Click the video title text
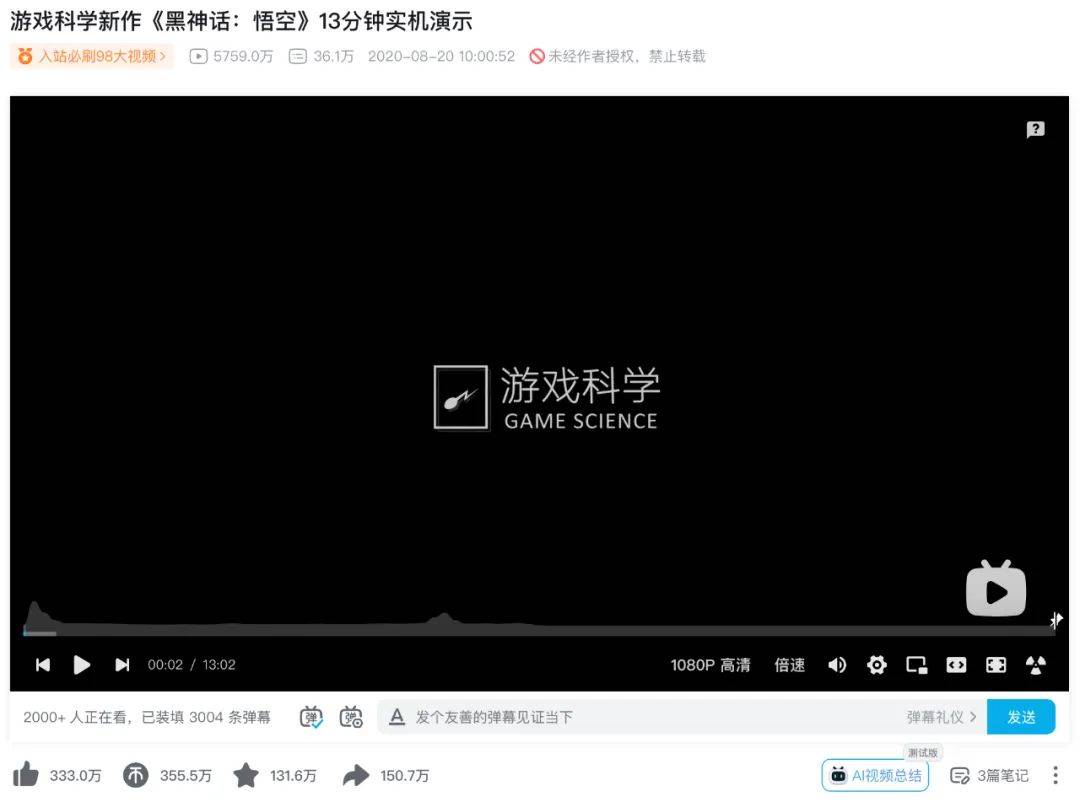The width and height of the screenshot is (1080, 802). pyautogui.click(x=241, y=21)
